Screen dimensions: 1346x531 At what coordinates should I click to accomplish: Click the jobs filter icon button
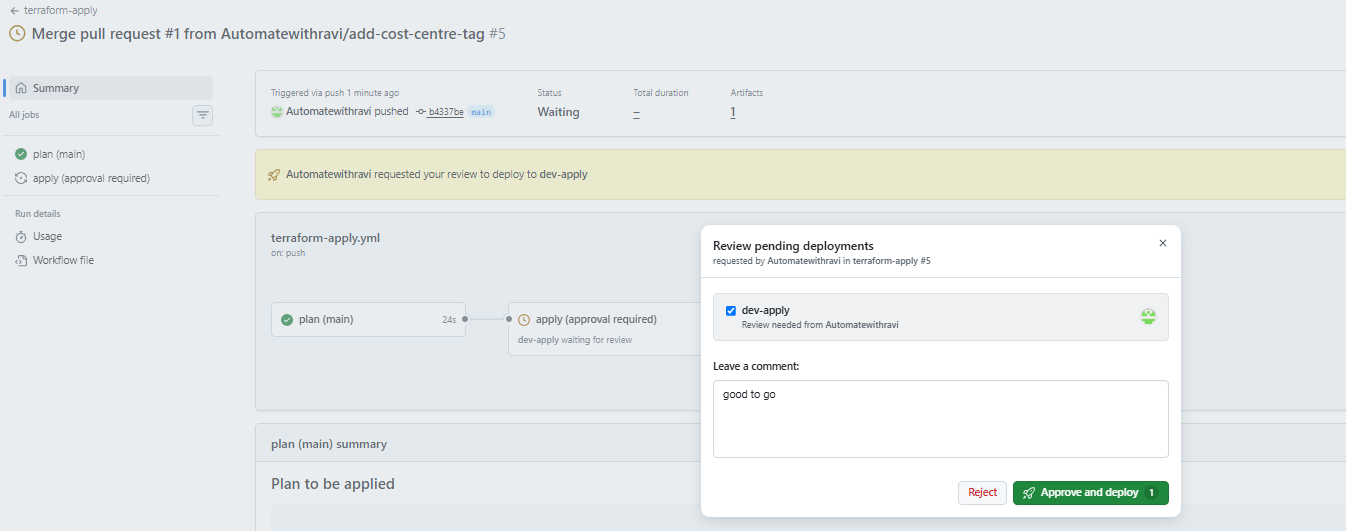pos(203,115)
